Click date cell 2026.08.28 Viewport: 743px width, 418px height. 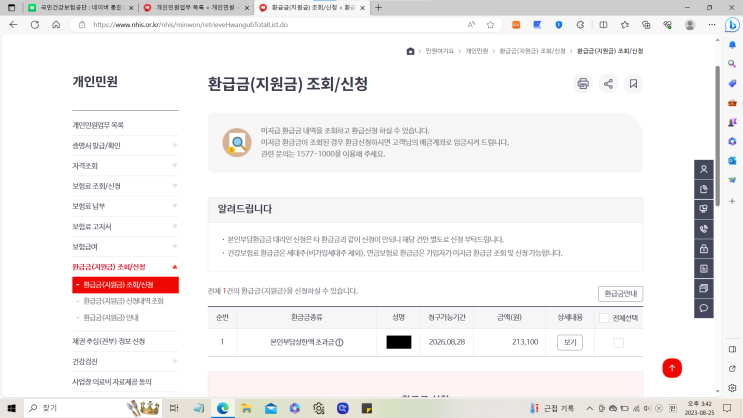pyautogui.click(x=447, y=342)
